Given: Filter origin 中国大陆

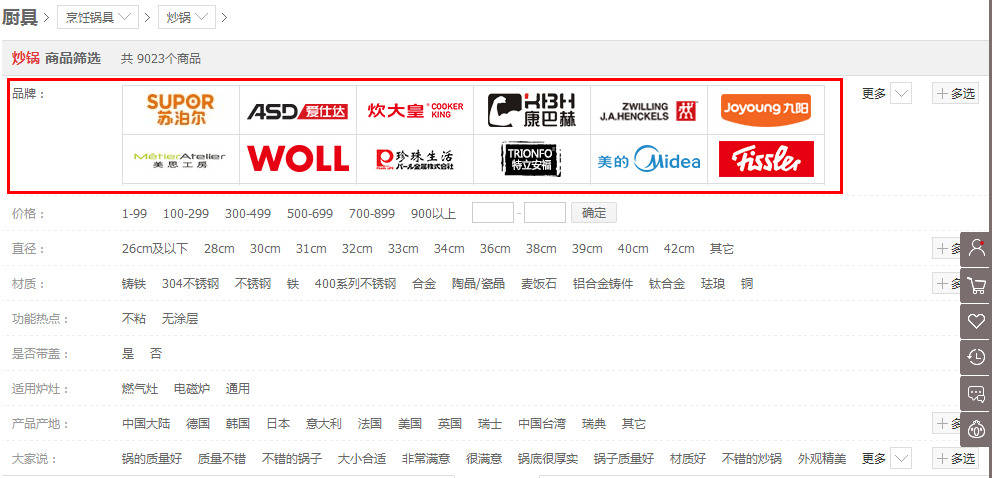Looking at the screenshot, I should (x=146, y=424).
